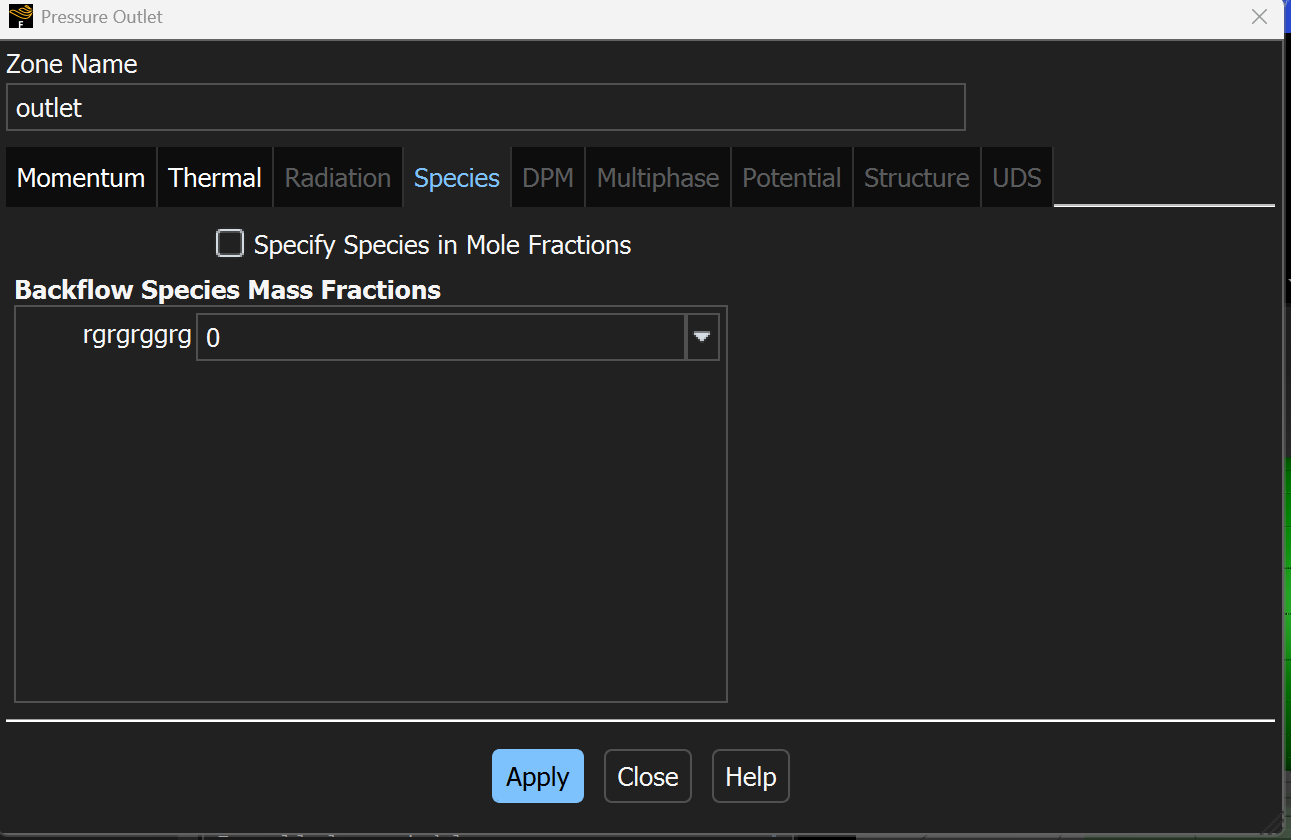Click the Pressure Outlet title bar text

(x=102, y=17)
